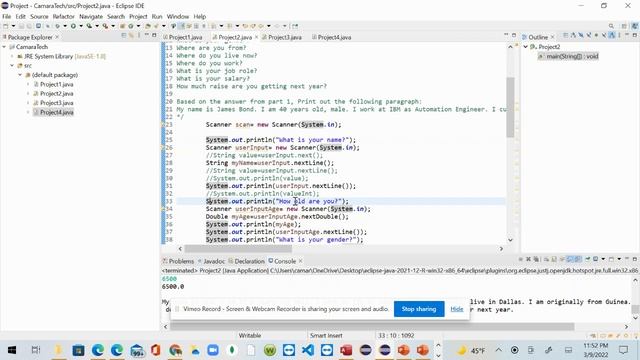Collapse all in Package Explorer toolbar
The image size is (640, 360).
[124, 36]
